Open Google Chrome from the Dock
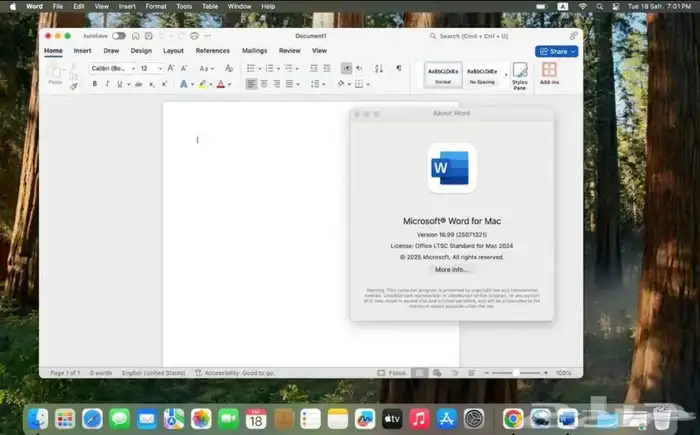Viewport: 700px width, 435px height. tap(513, 419)
